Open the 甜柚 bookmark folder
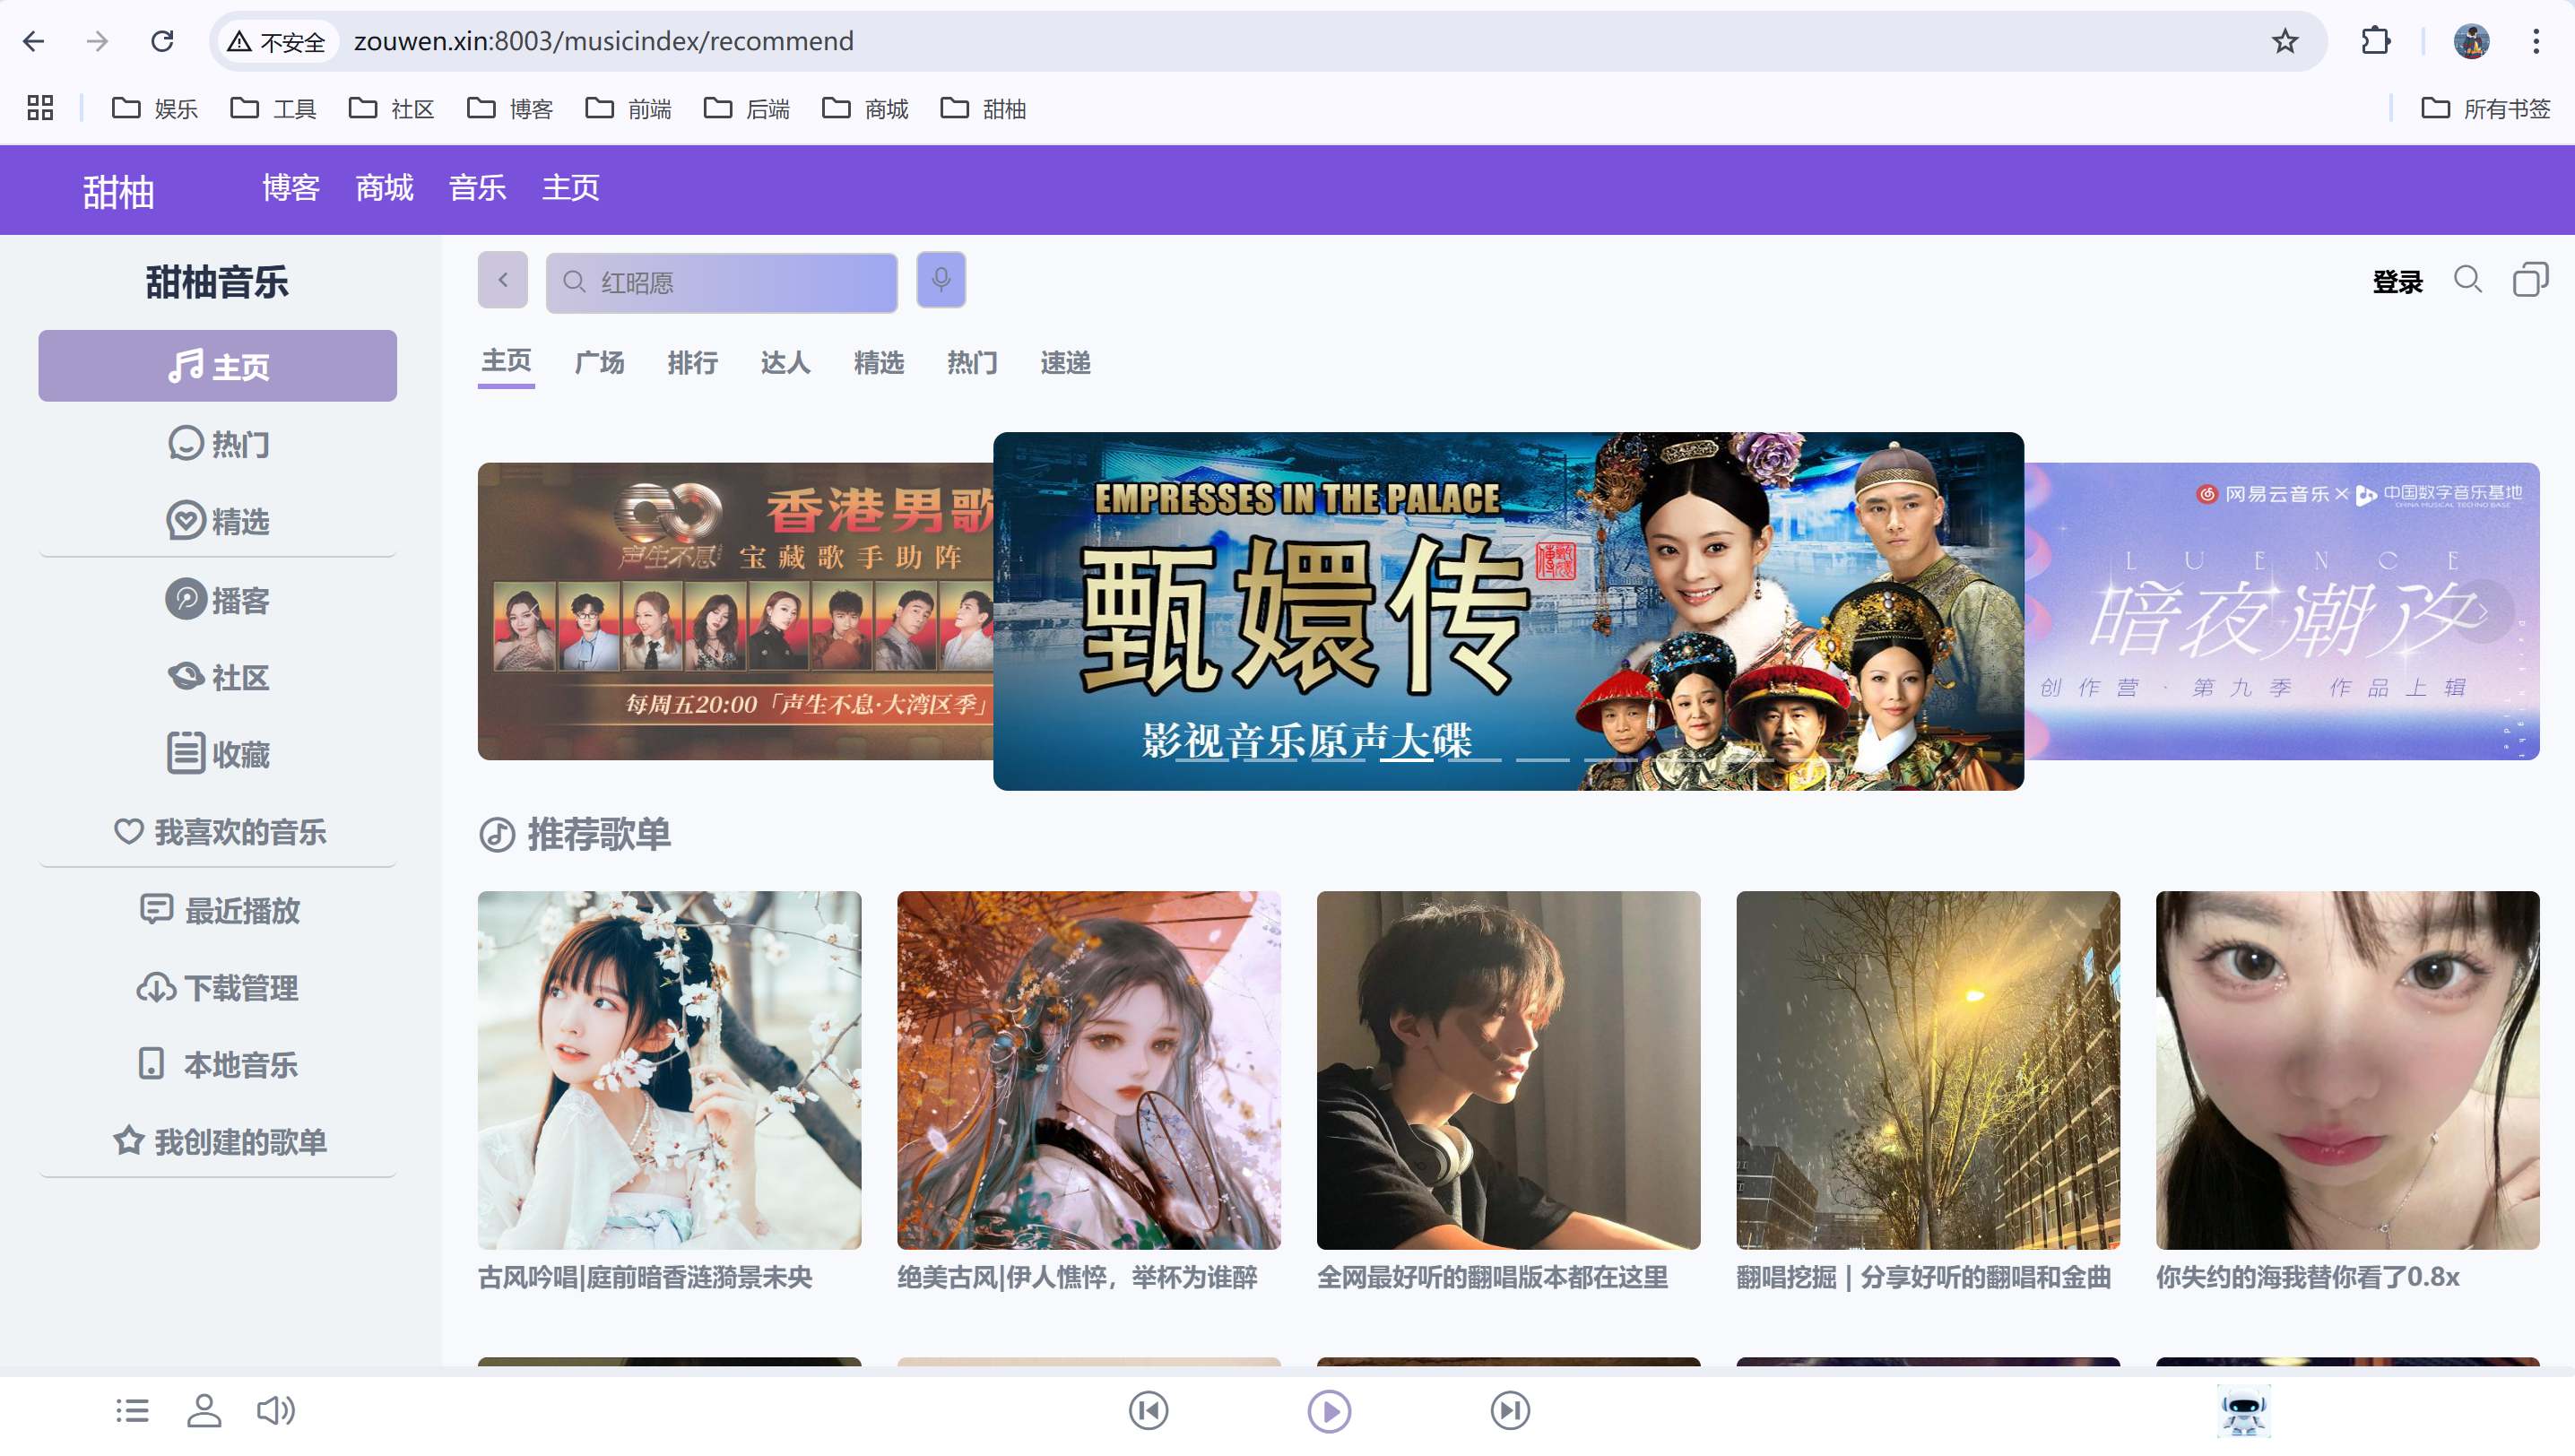2575x1456 pixels. (984, 108)
